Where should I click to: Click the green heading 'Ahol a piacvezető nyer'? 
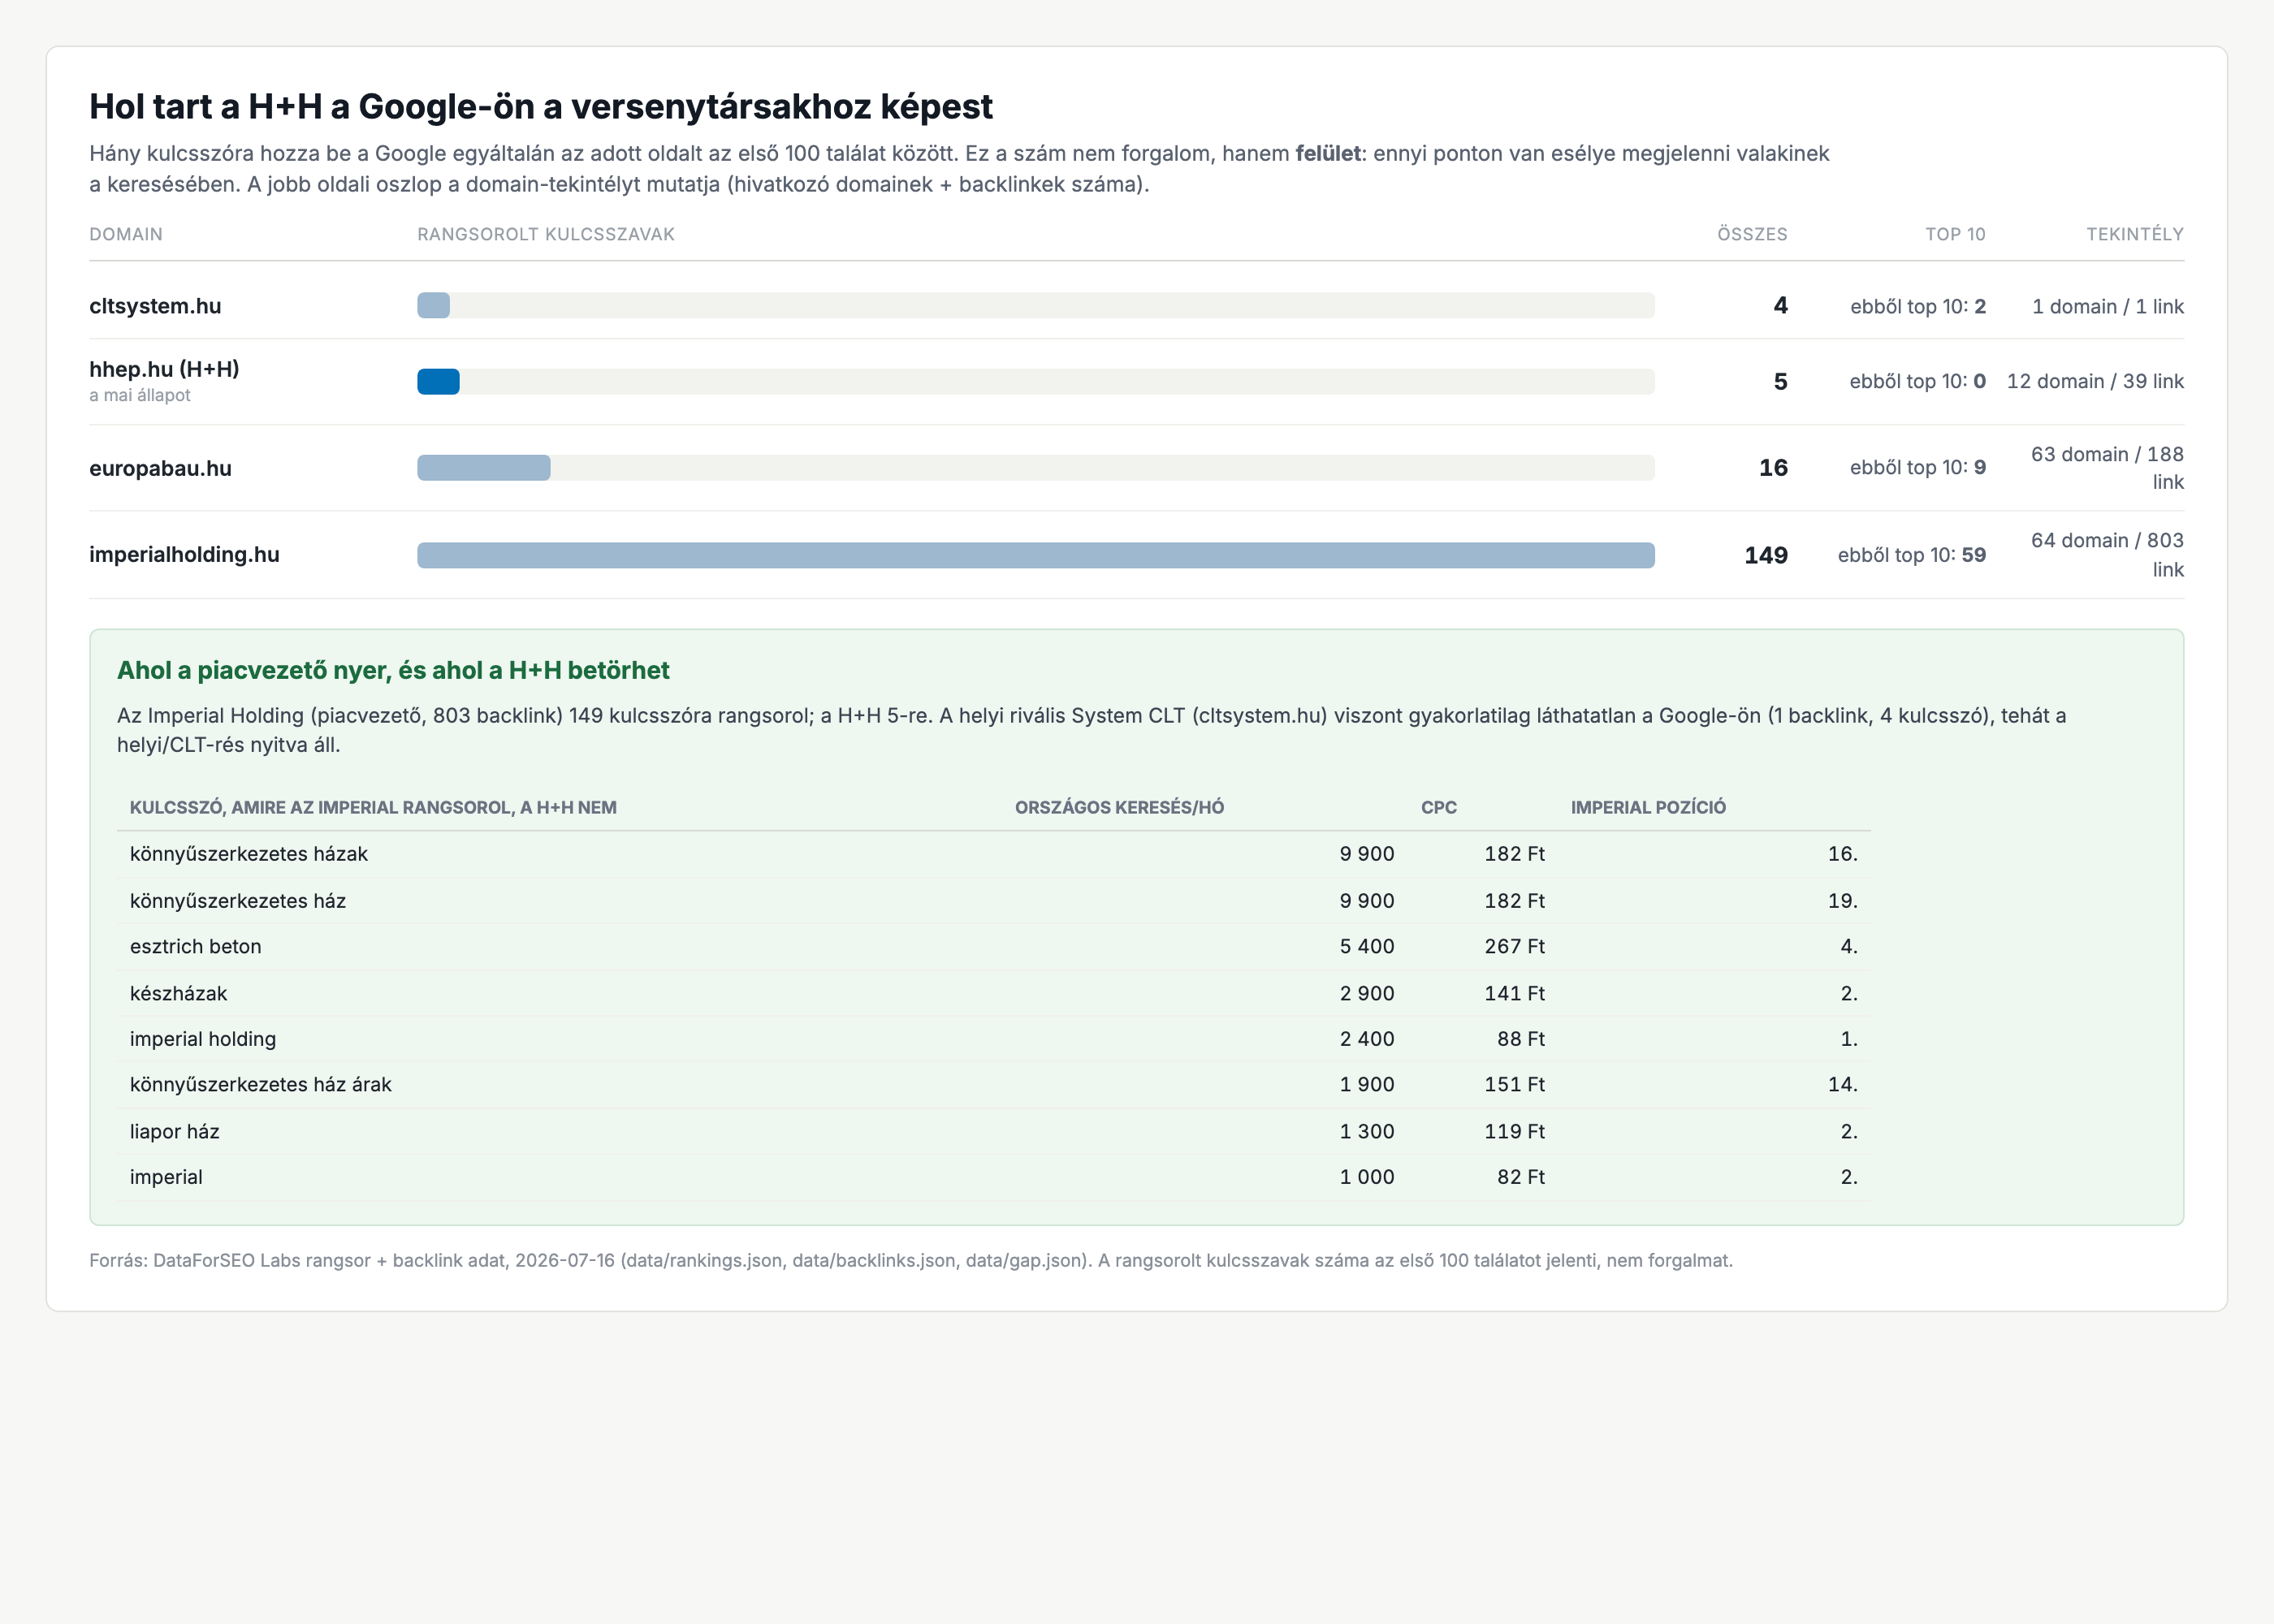click(393, 670)
